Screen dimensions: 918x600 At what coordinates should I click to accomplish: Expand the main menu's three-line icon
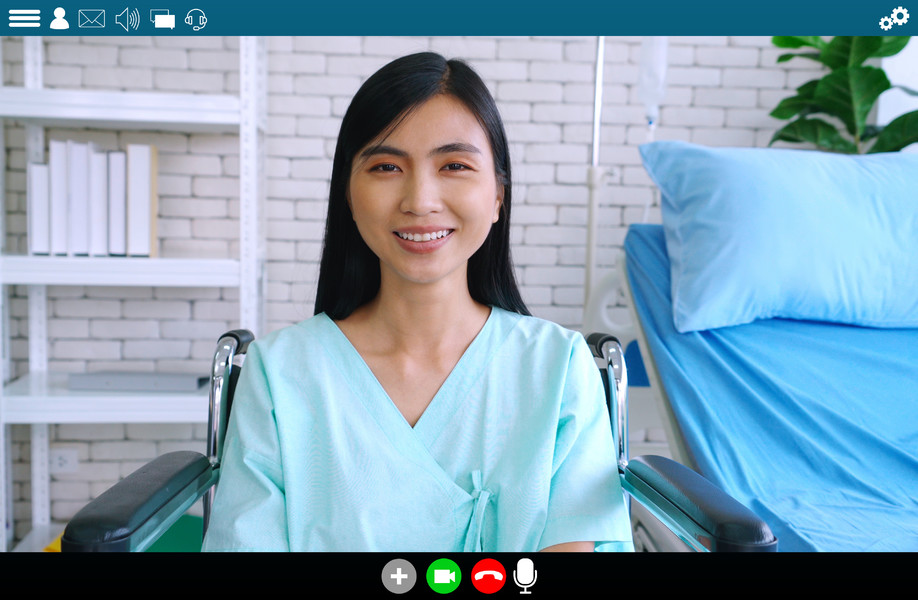pyautogui.click(x=24, y=19)
